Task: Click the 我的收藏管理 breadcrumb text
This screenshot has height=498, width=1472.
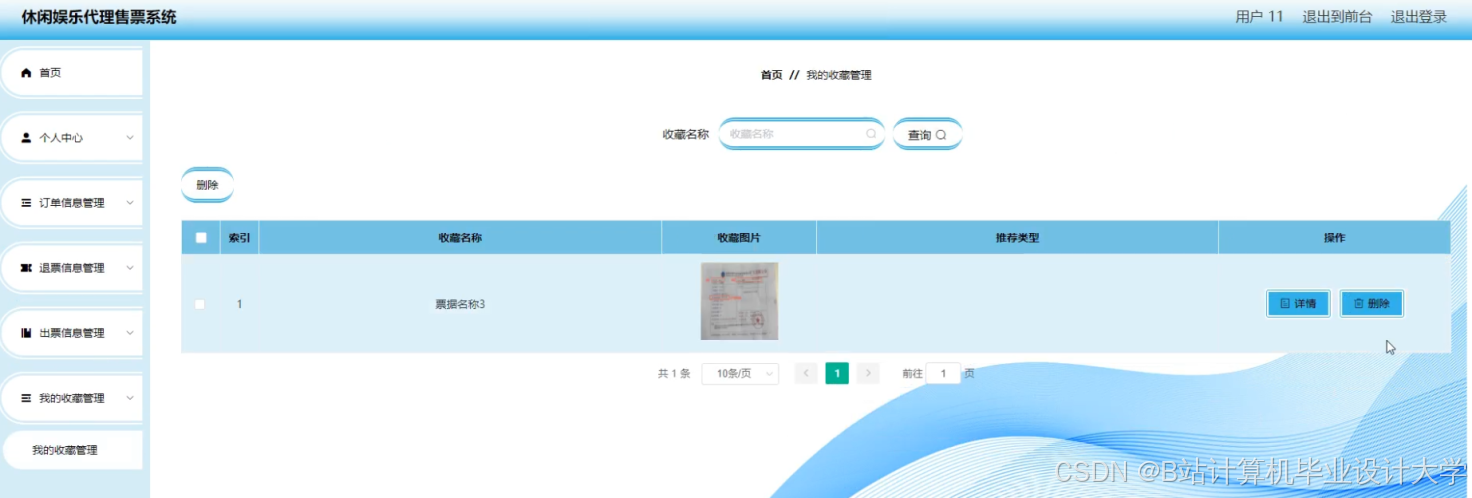Action: [839, 75]
